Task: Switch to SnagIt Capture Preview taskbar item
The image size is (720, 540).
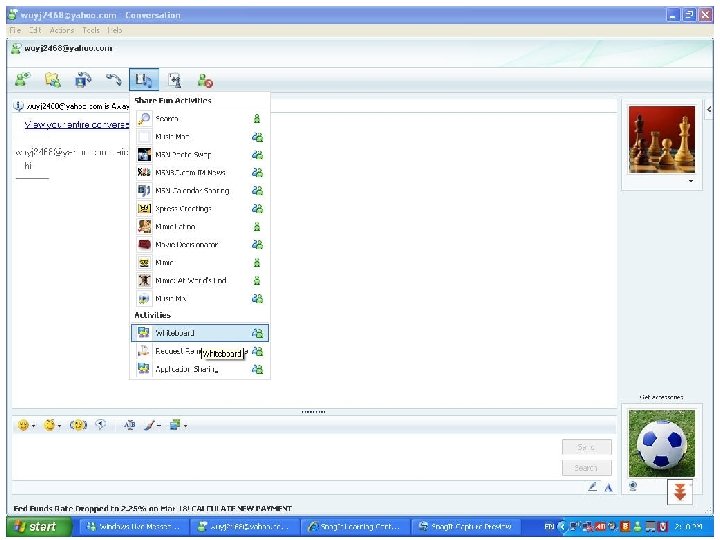Action: coord(466,527)
